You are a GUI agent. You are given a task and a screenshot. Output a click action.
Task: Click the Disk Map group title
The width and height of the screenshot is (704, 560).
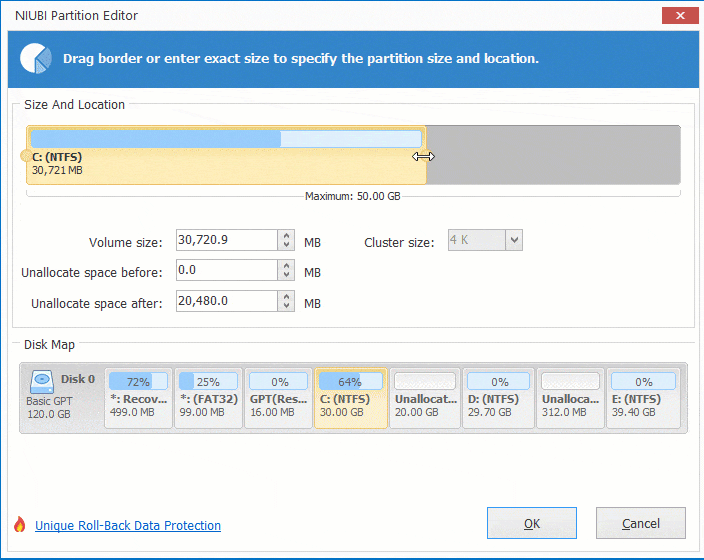click(49, 345)
